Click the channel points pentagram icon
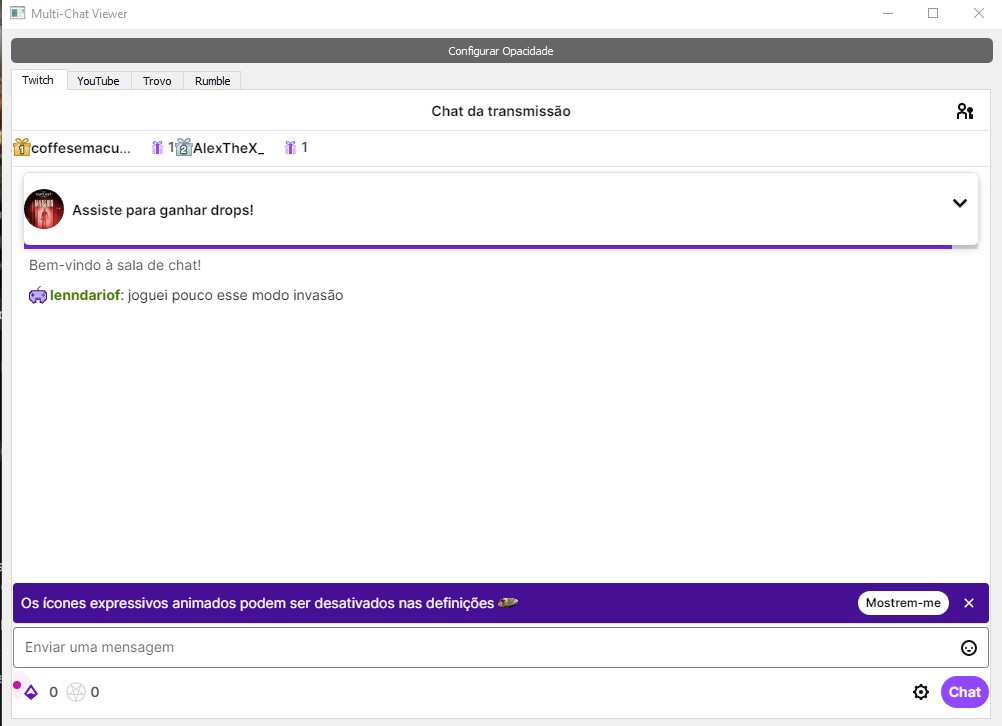The image size is (1002, 726). [x=76, y=692]
